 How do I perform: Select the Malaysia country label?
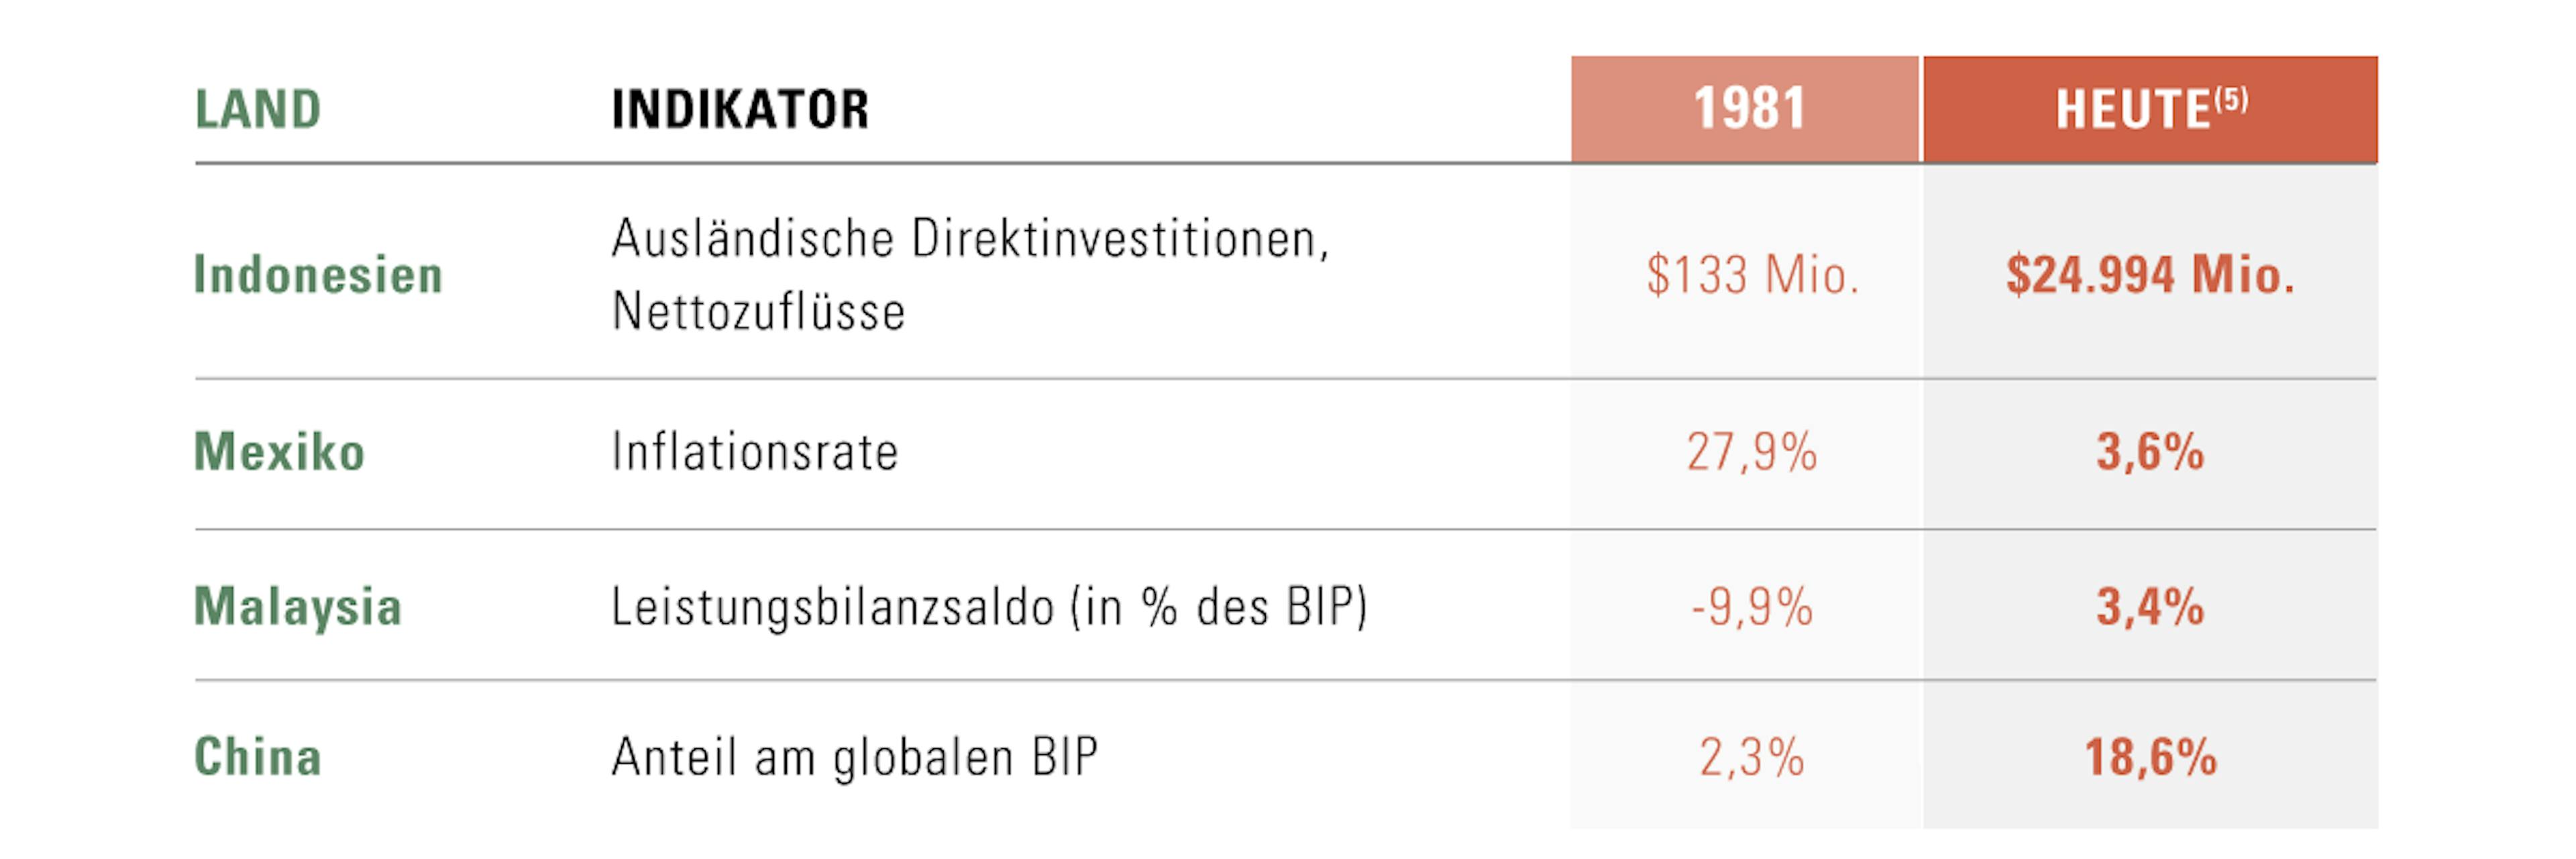[x=298, y=607]
